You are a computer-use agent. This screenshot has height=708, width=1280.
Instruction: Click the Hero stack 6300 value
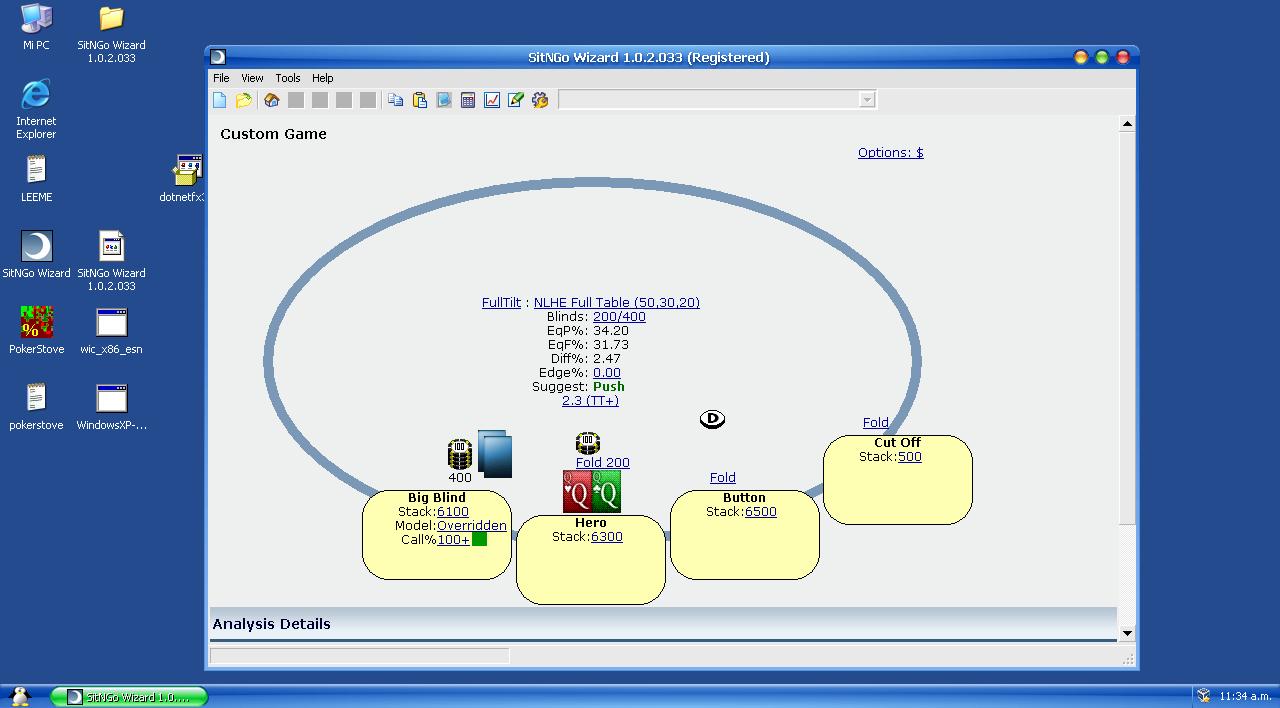tap(607, 537)
